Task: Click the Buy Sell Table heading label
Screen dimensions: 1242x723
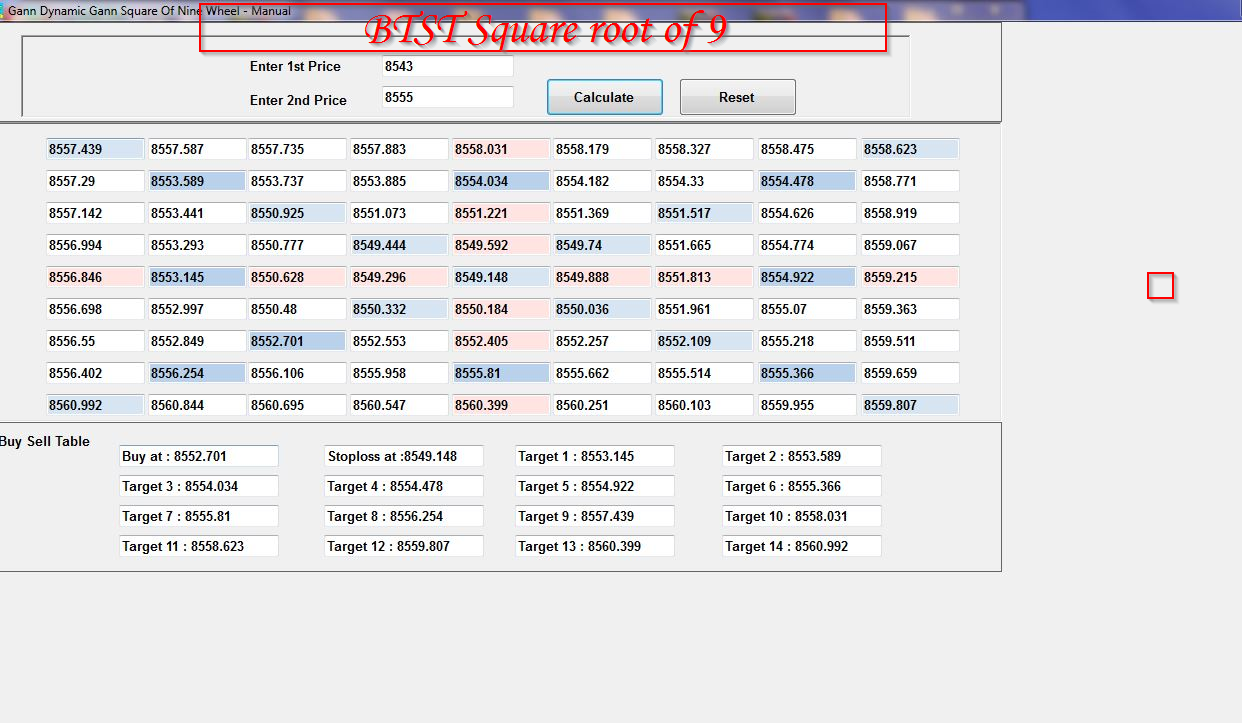Action: coord(44,441)
